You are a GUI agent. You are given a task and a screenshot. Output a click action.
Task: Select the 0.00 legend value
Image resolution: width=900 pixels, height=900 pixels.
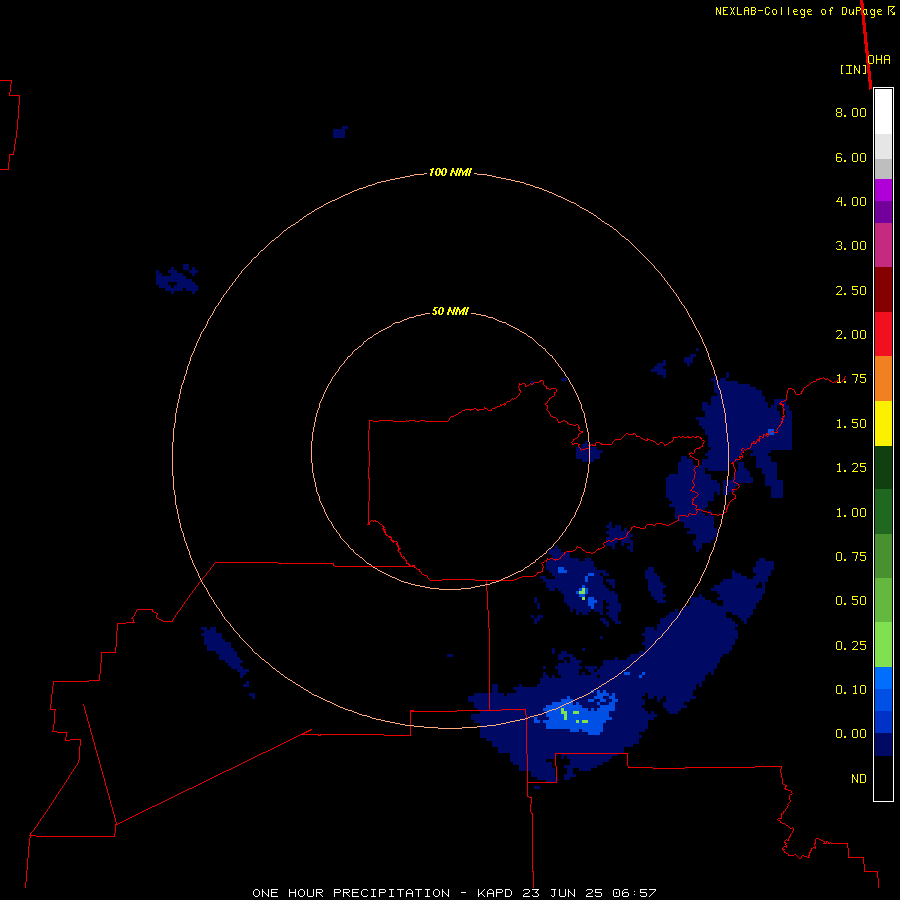click(851, 734)
